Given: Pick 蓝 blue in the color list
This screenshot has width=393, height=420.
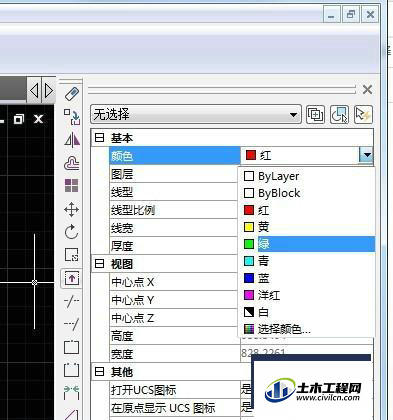Looking at the screenshot, I should tap(307, 278).
